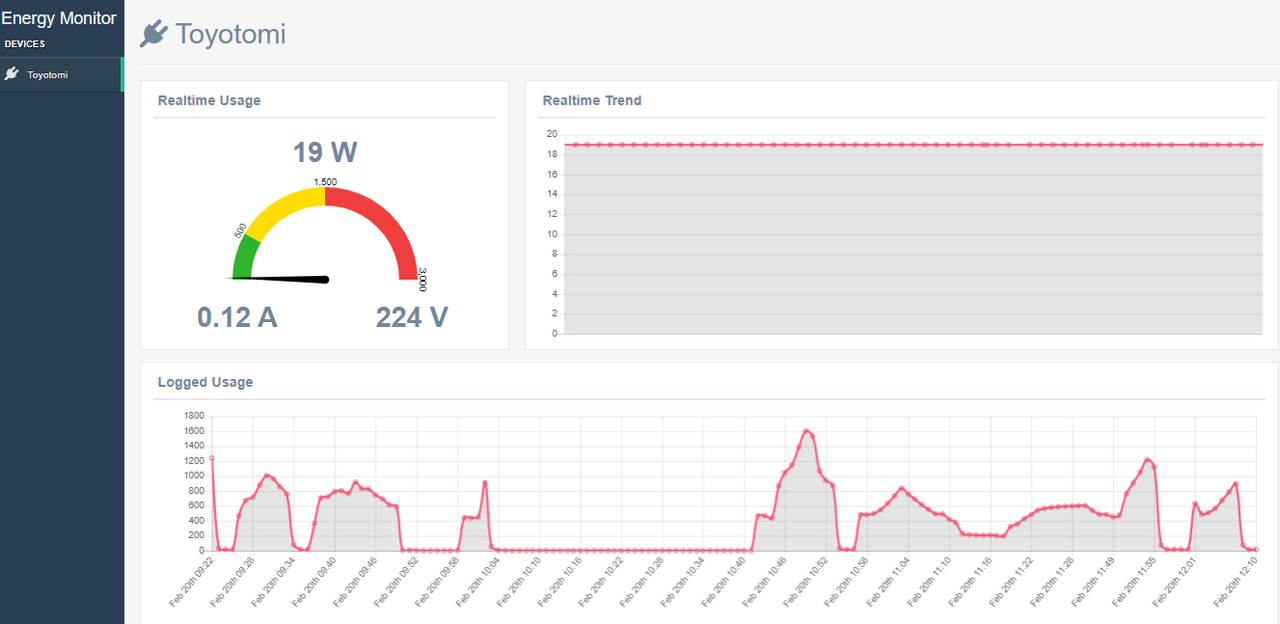Click the 20 label on Realtime Trend axis
1280x624 pixels.
[552, 134]
